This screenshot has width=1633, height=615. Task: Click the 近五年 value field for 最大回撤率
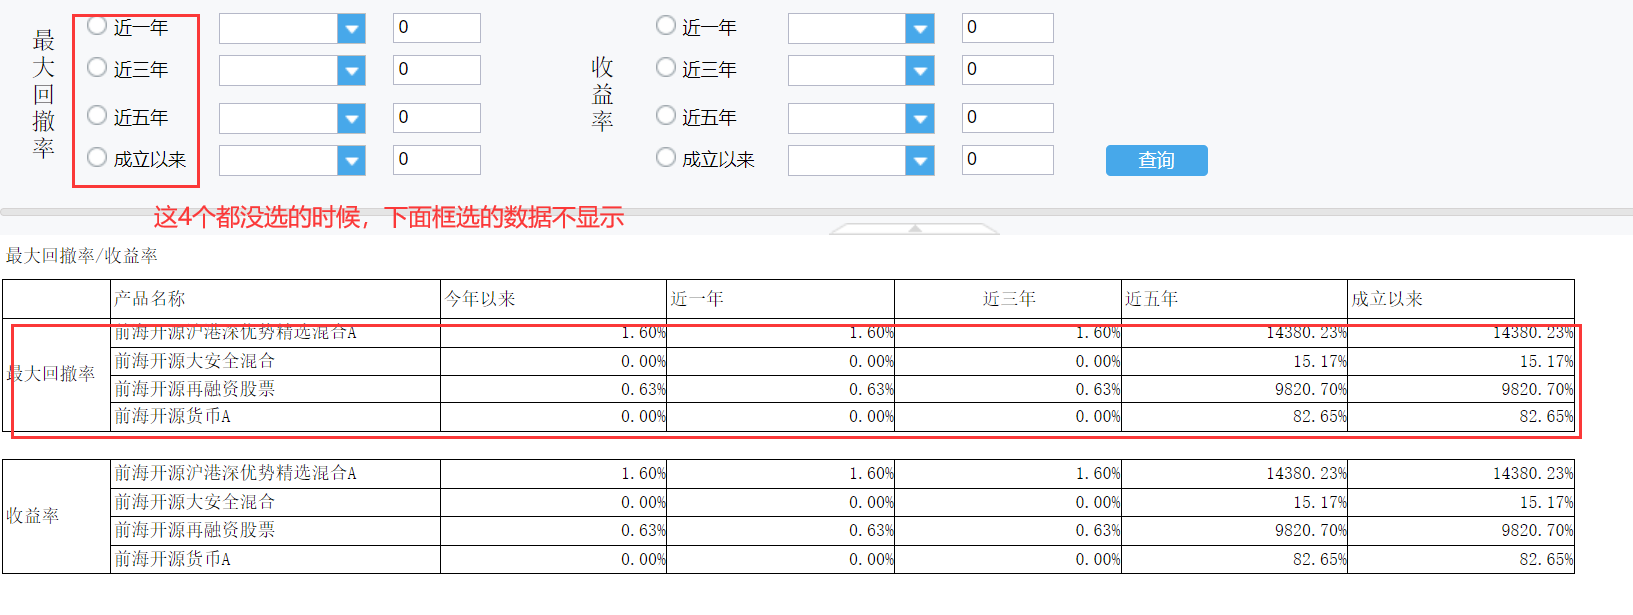click(437, 118)
